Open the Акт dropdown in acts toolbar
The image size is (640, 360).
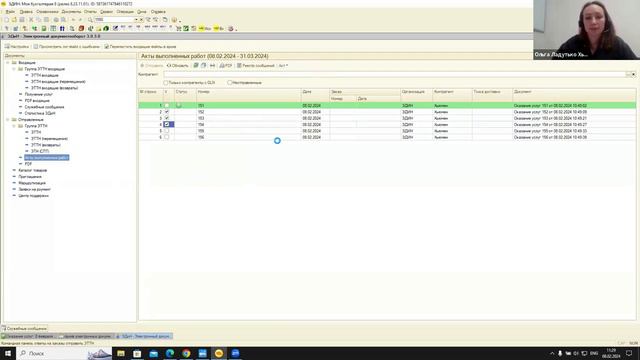283,65
